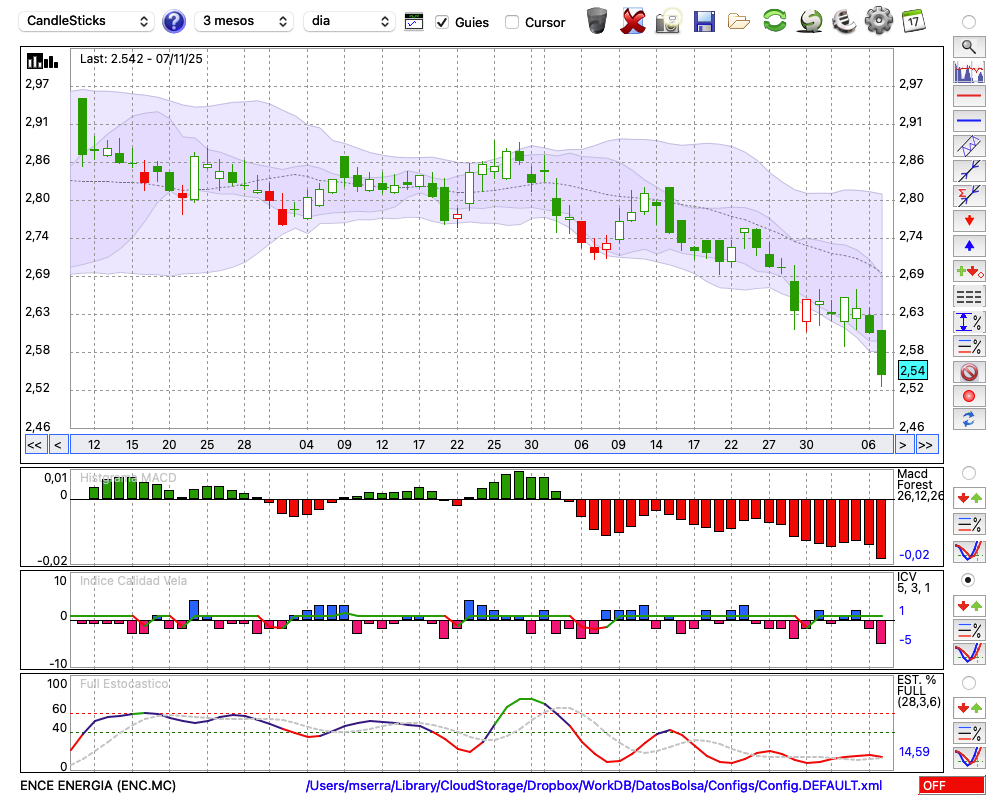Uncheck the Guies checkbox
Viewport: 1000px width, 800px height.
(443, 22)
